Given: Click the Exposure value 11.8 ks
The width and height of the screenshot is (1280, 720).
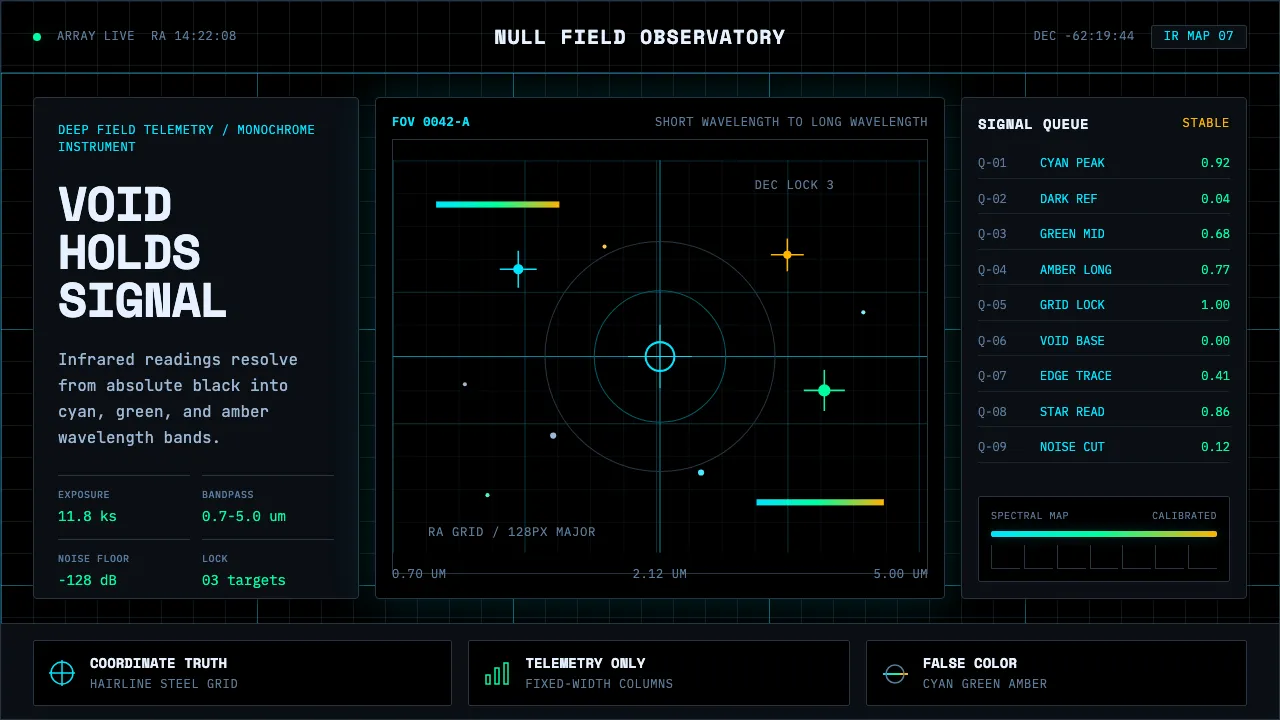Looking at the screenshot, I should point(87,516).
